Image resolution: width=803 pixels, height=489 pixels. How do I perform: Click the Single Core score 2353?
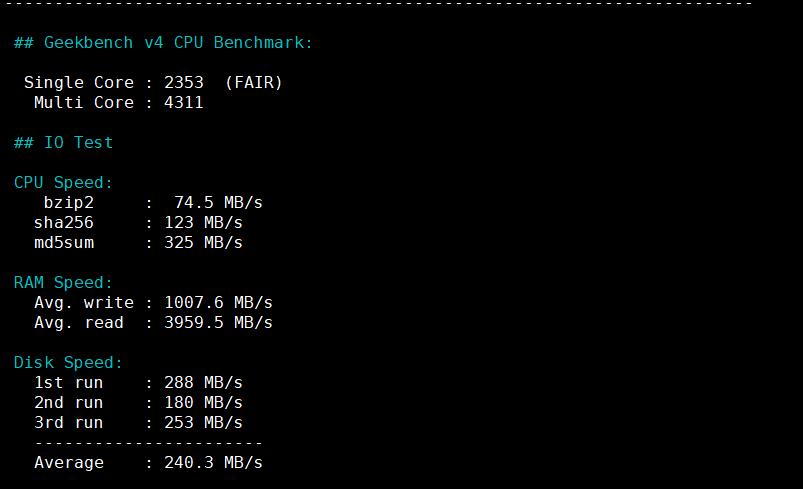point(184,83)
